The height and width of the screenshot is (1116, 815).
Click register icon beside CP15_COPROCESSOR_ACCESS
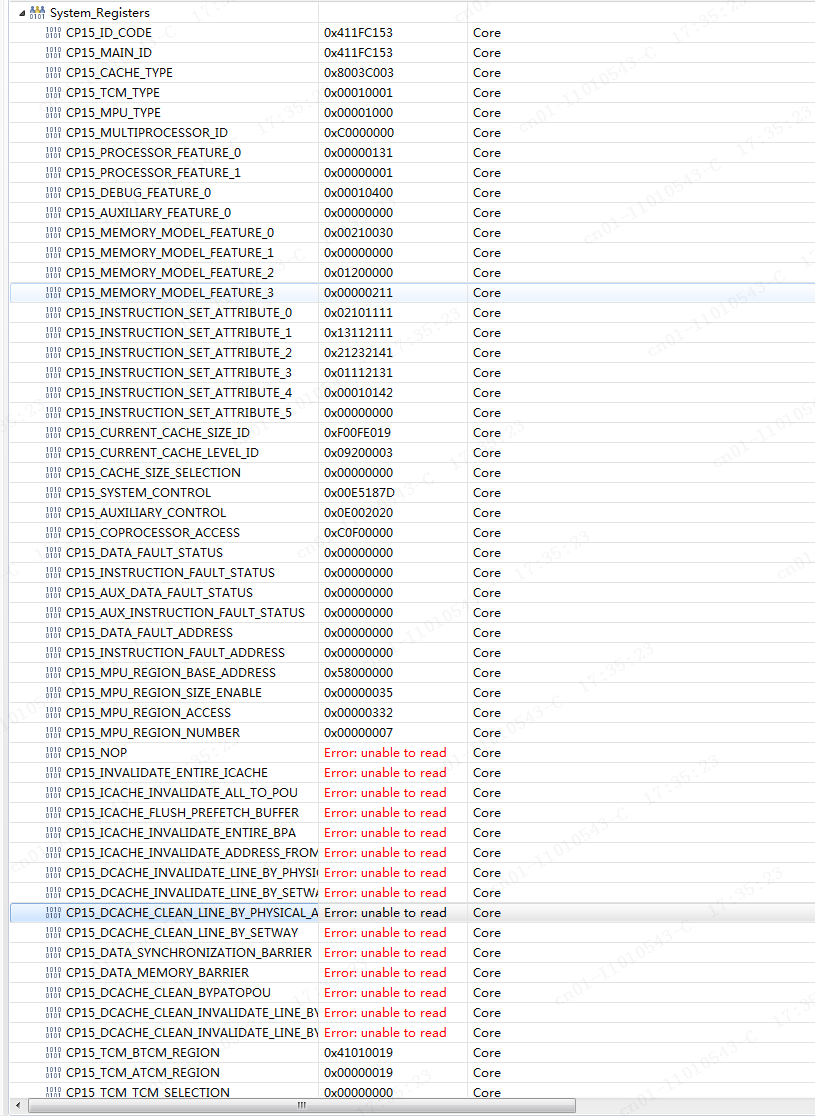click(x=53, y=532)
